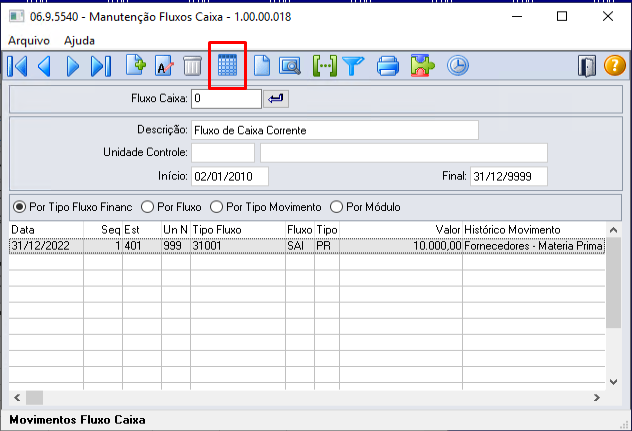Confirm Fluxo Caixa with the enter-arrow button
This screenshot has width=632, height=431.
(x=276, y=99)
